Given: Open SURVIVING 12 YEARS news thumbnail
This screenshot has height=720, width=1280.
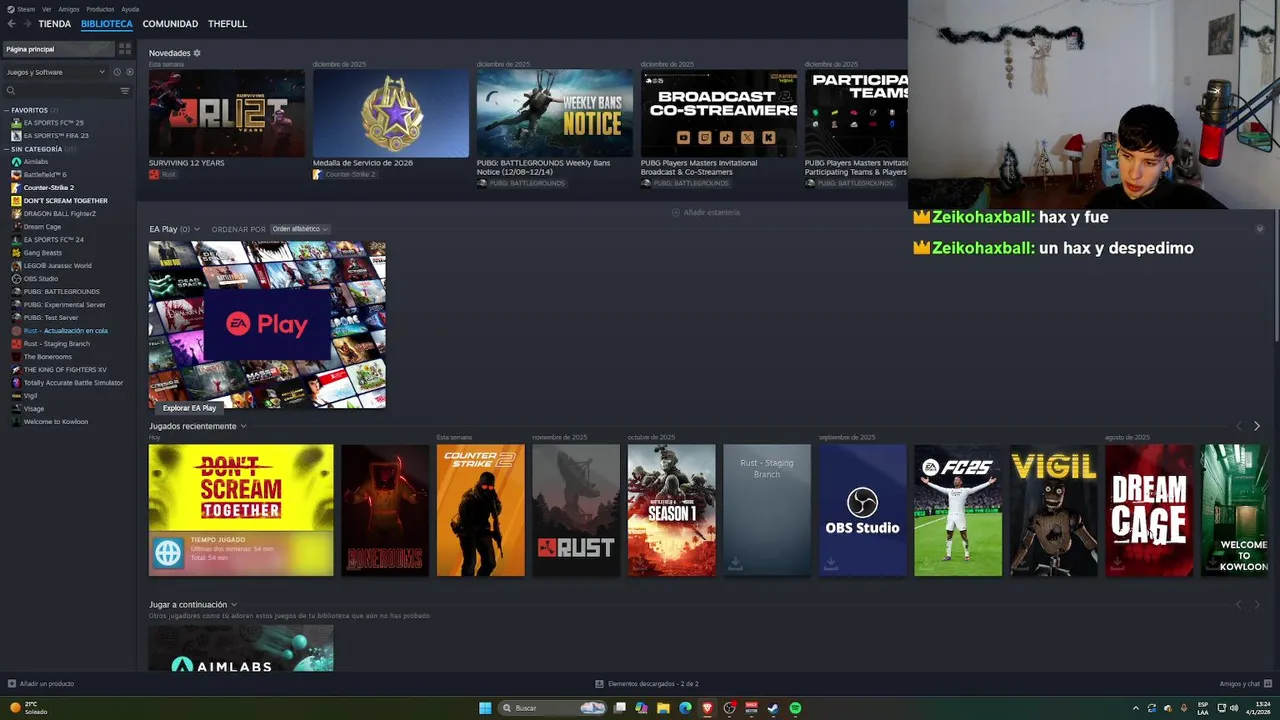Looking at the screenshot, I should (227, 113).
